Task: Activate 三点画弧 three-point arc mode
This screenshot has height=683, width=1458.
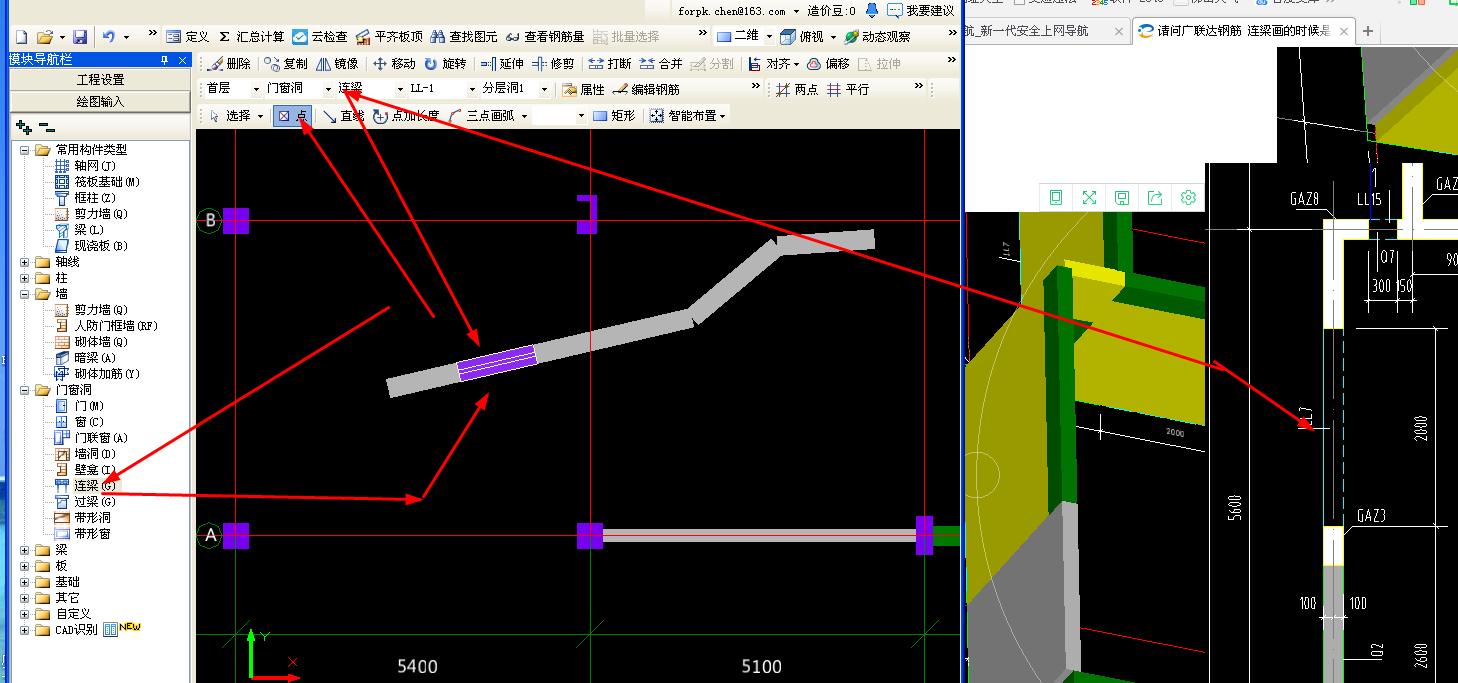Action: [x=481, y=115]
